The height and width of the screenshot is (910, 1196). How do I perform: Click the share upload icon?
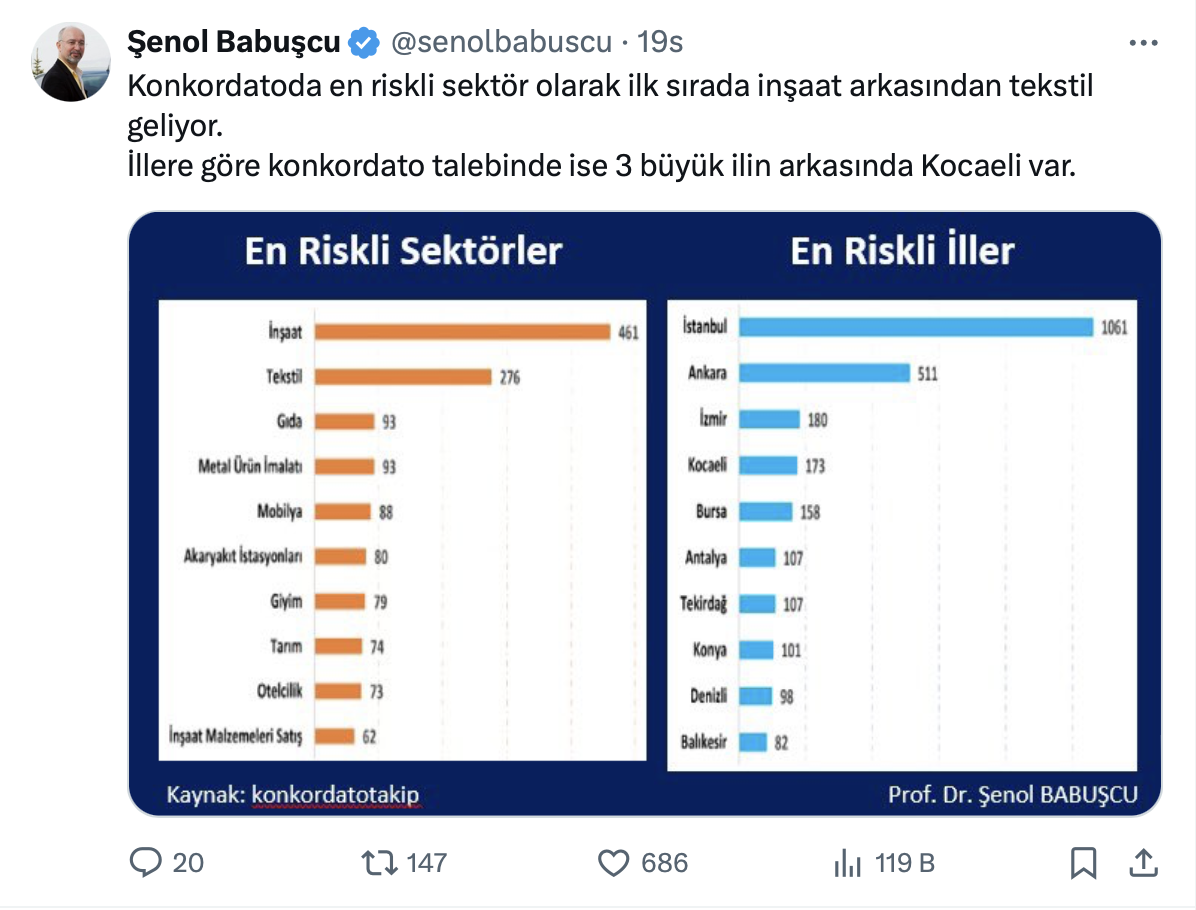tap(1143, 862)
